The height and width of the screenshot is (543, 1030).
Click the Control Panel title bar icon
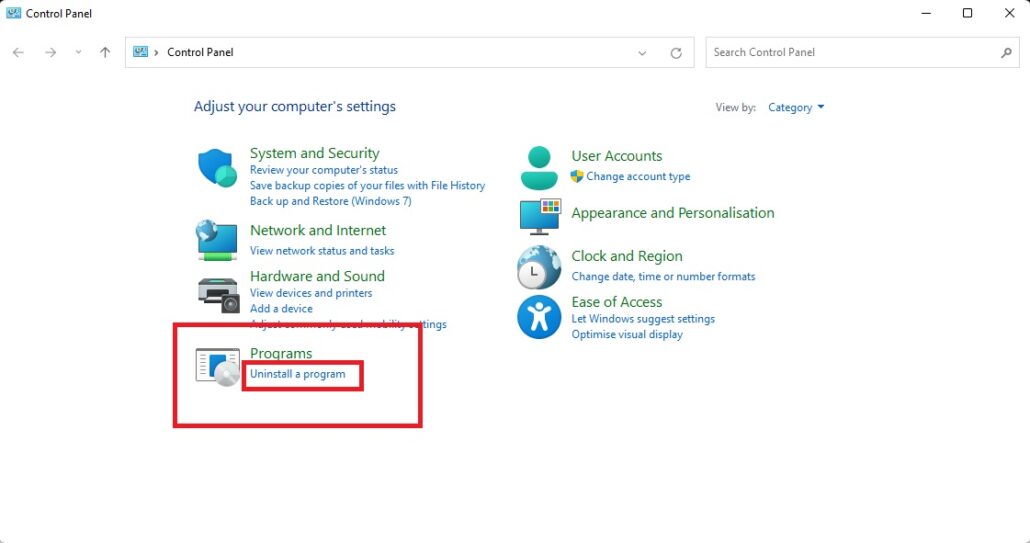point(13,13)
